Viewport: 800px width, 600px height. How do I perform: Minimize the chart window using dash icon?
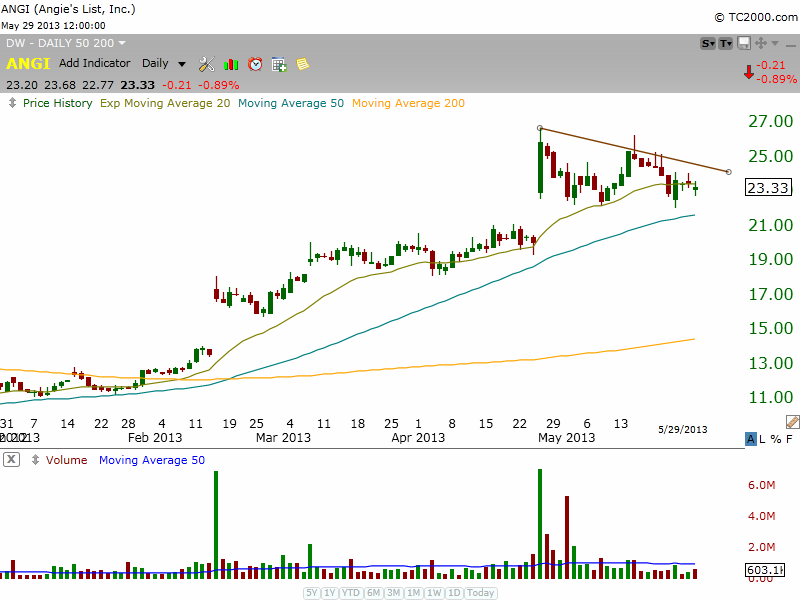(x=790, y=45)
